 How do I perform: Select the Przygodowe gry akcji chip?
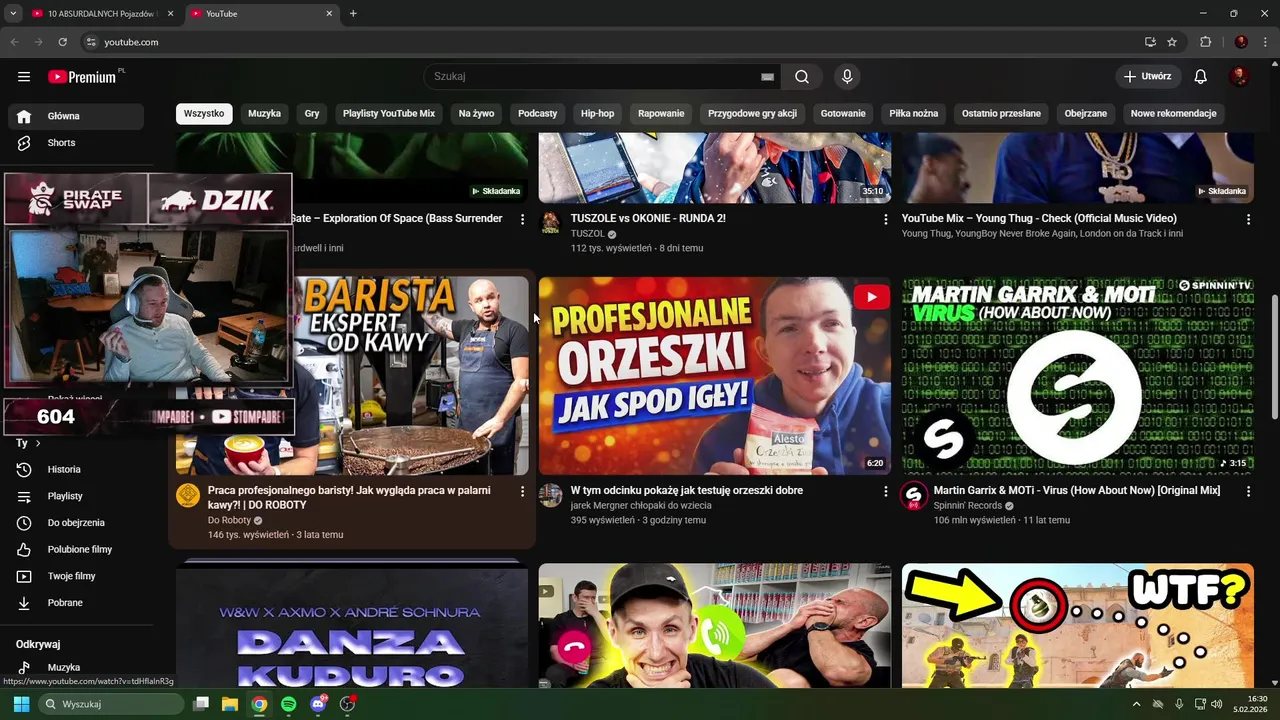click(x=752, y=114)
